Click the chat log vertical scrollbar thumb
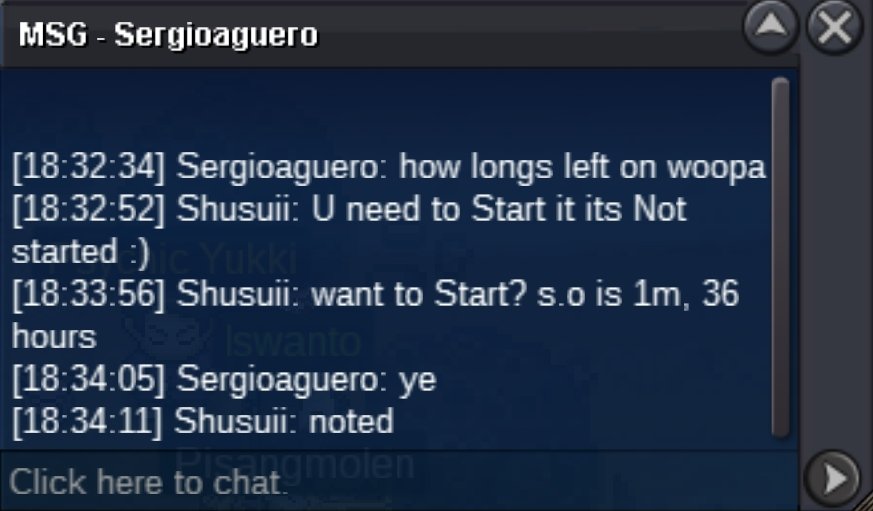 tap(781, 258)
